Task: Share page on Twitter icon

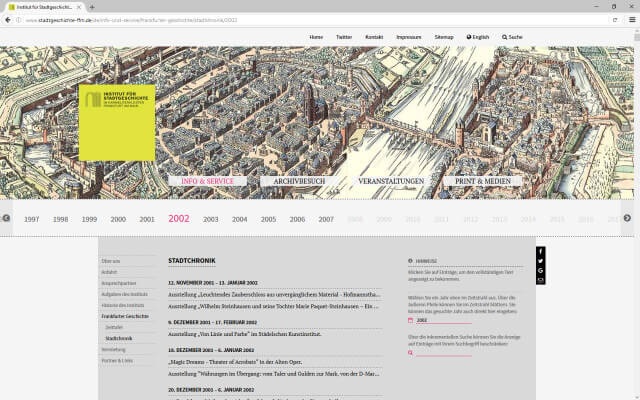Action: (x=540, y=261)
